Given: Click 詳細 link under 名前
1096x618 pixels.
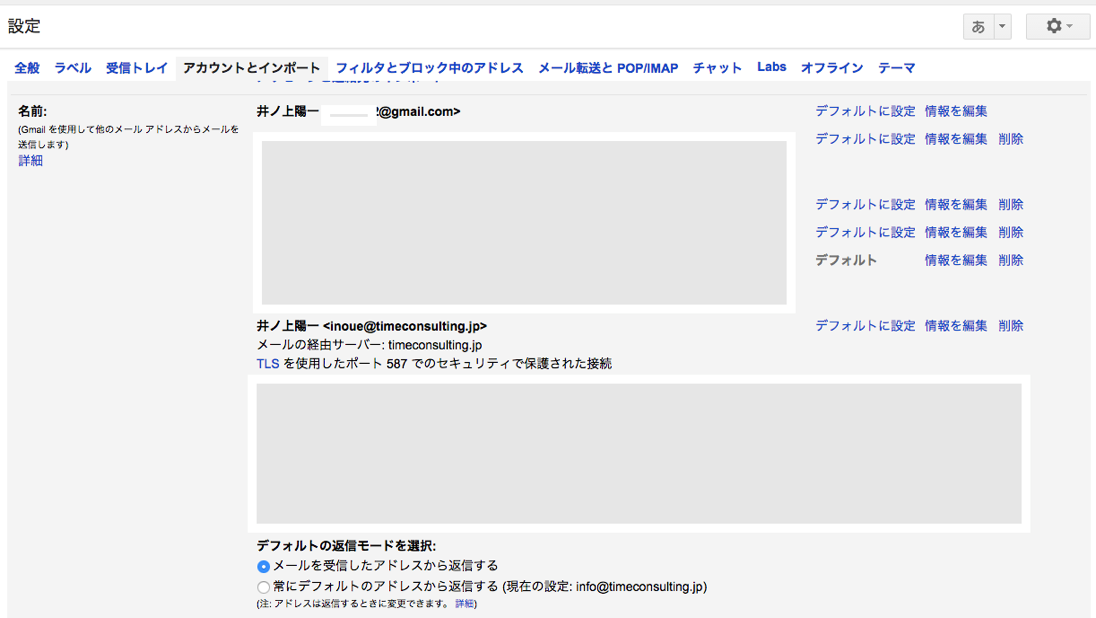Looking at the screenshot, I should tap(31, 160).
